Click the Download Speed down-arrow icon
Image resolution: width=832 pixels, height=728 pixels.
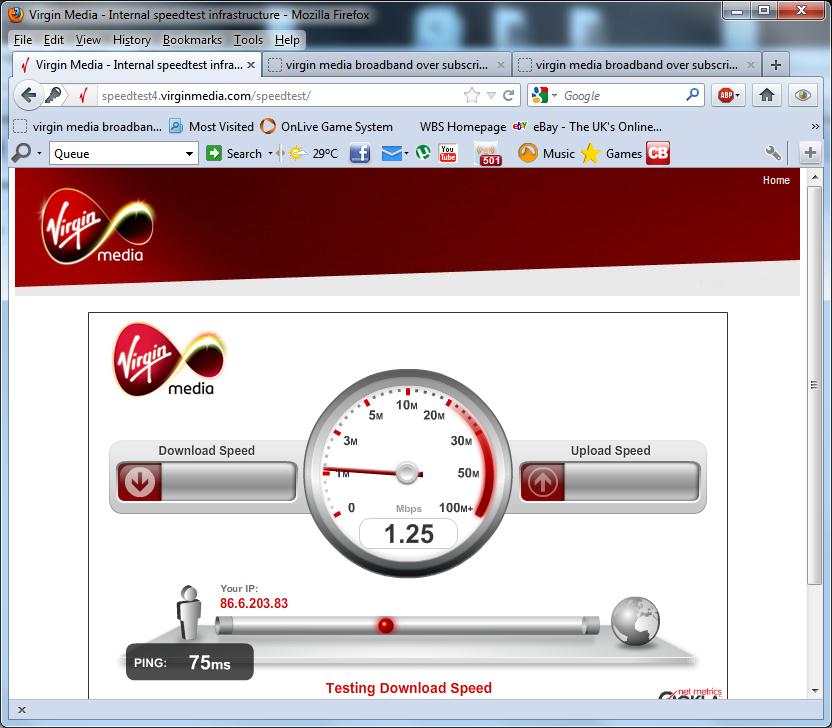click(x=140, y=482)
